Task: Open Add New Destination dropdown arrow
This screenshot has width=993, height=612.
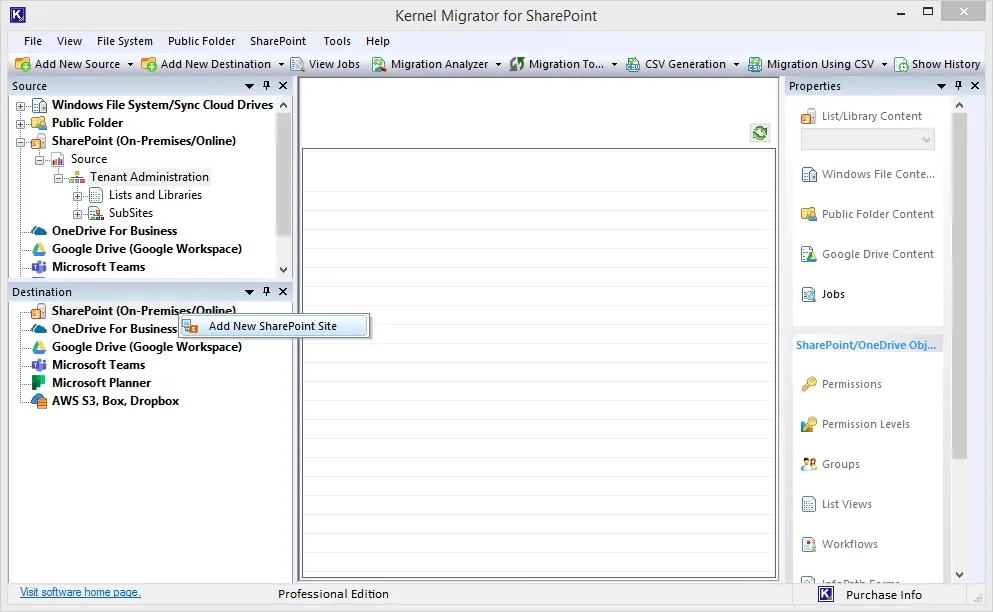Action: [x=281, y=65]
